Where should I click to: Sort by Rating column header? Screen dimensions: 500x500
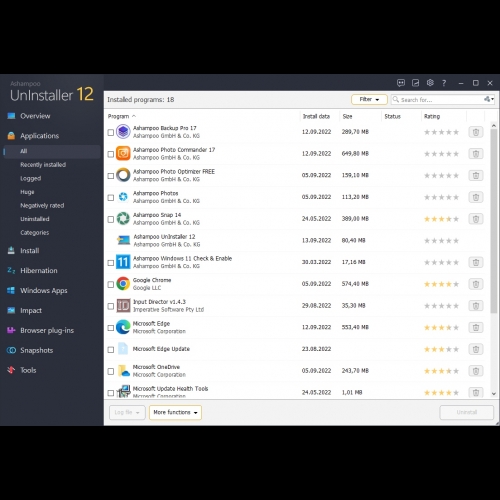[432, 116]
